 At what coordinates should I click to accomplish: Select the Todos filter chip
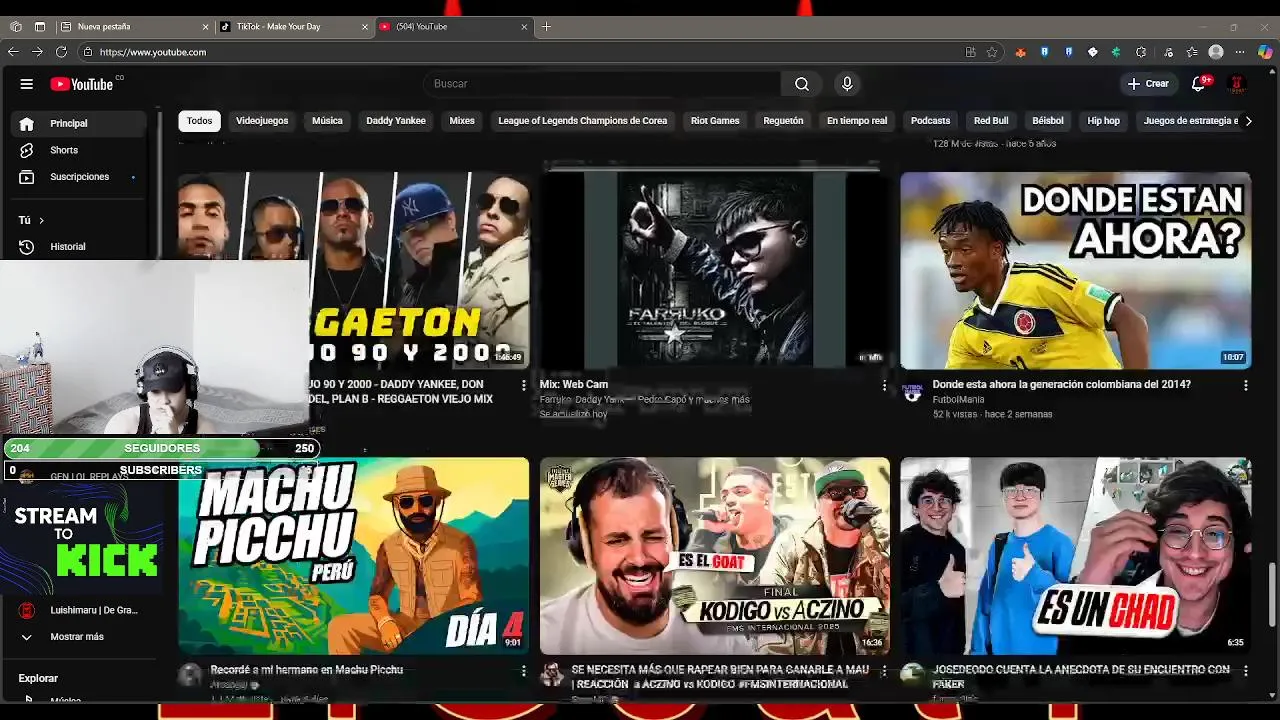tap(199, 121)
